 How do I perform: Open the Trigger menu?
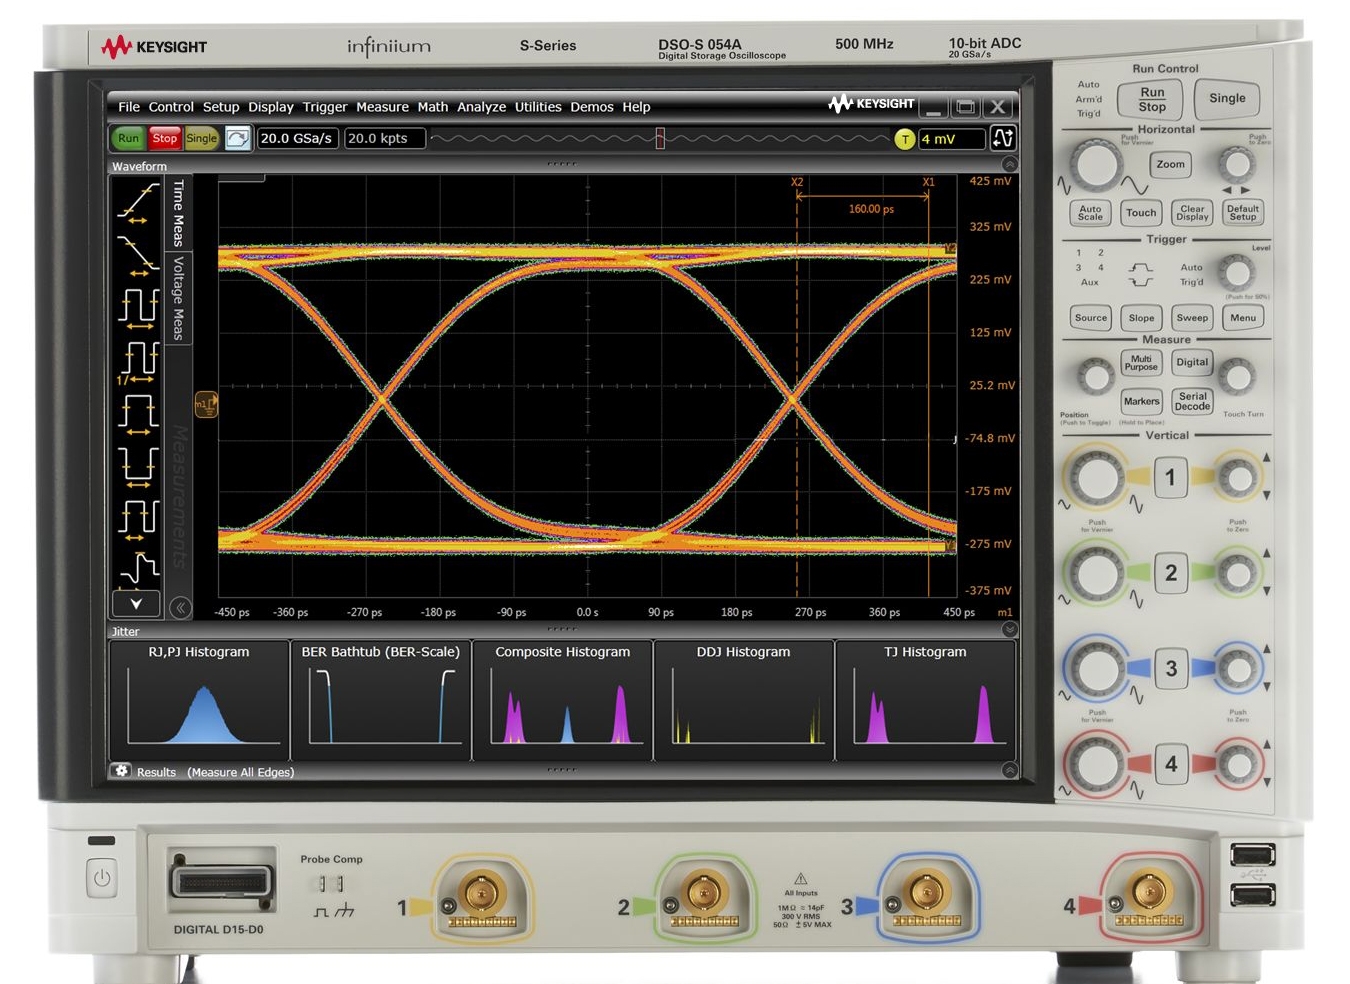pos(325,107)
